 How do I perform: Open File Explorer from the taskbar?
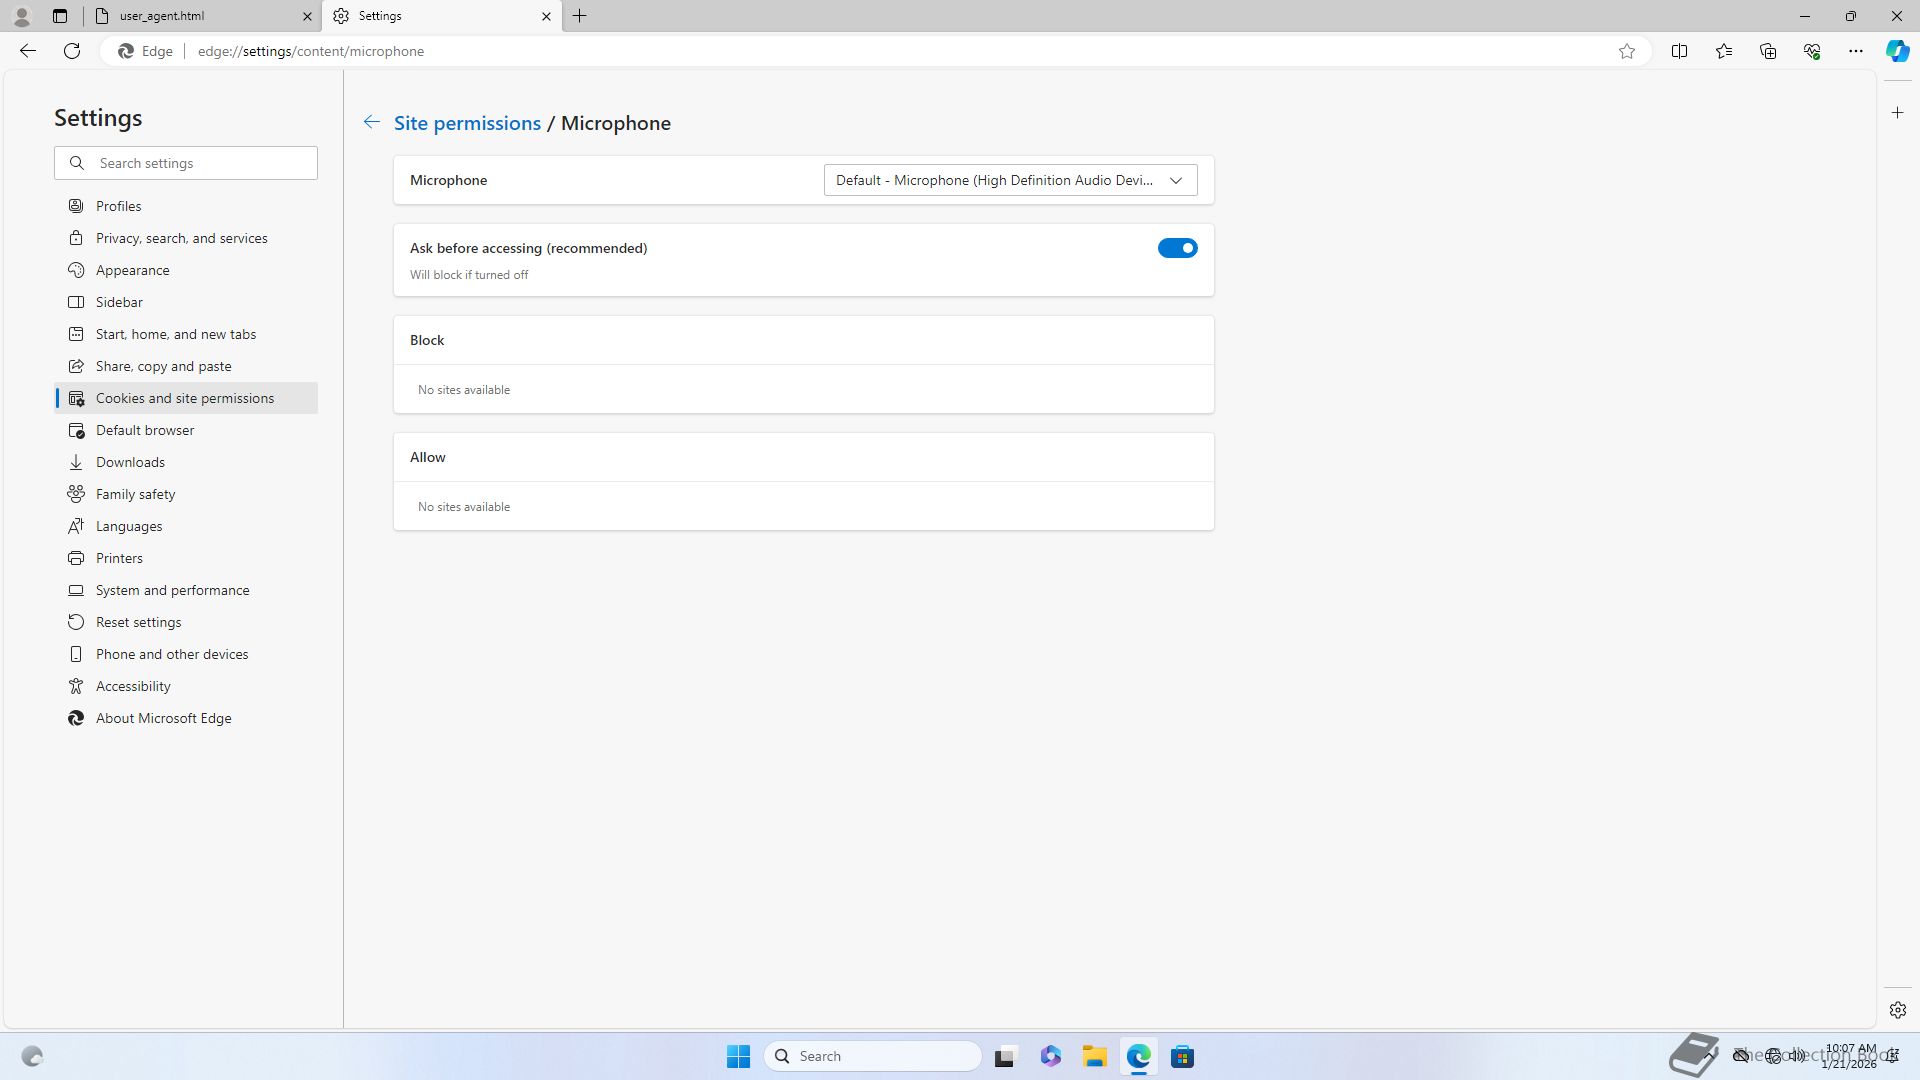tap(1094, 1056)
